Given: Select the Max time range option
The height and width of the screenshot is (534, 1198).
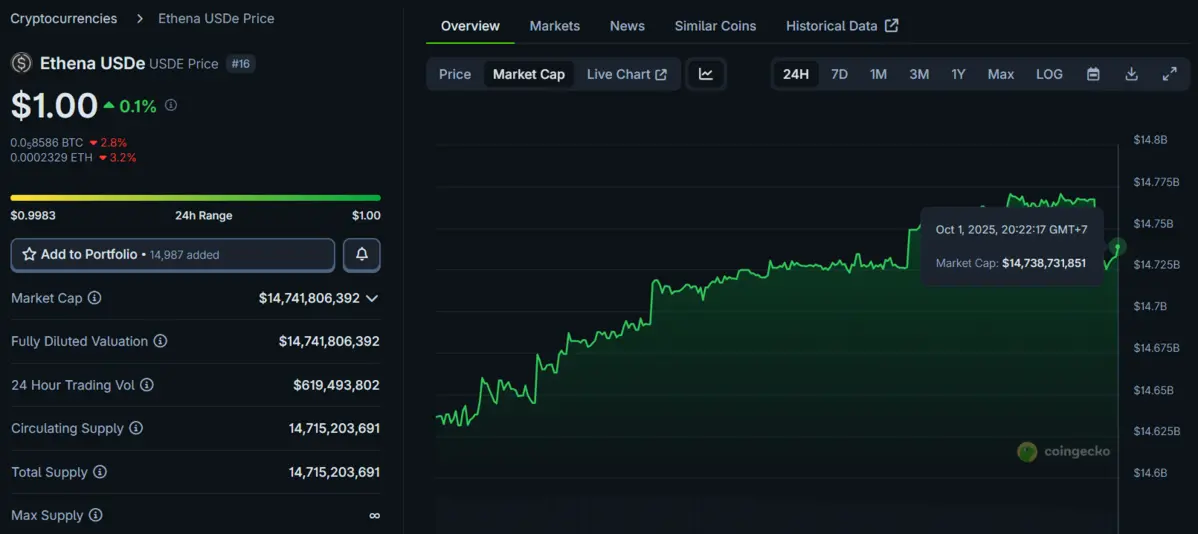Looking at the screenshot, I should click(1000, 74).
